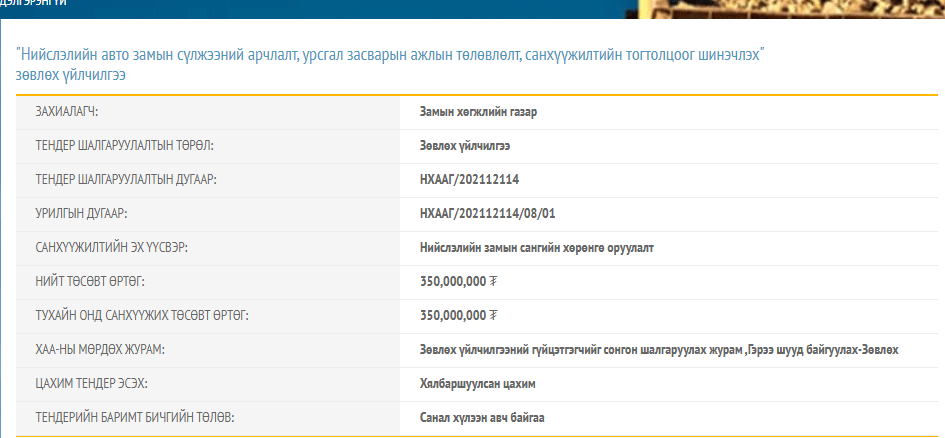Click the ДЭЛГЭРЭНГҮЙ header tab
This screenshot has width=945, height=438.
click(35, 4)
